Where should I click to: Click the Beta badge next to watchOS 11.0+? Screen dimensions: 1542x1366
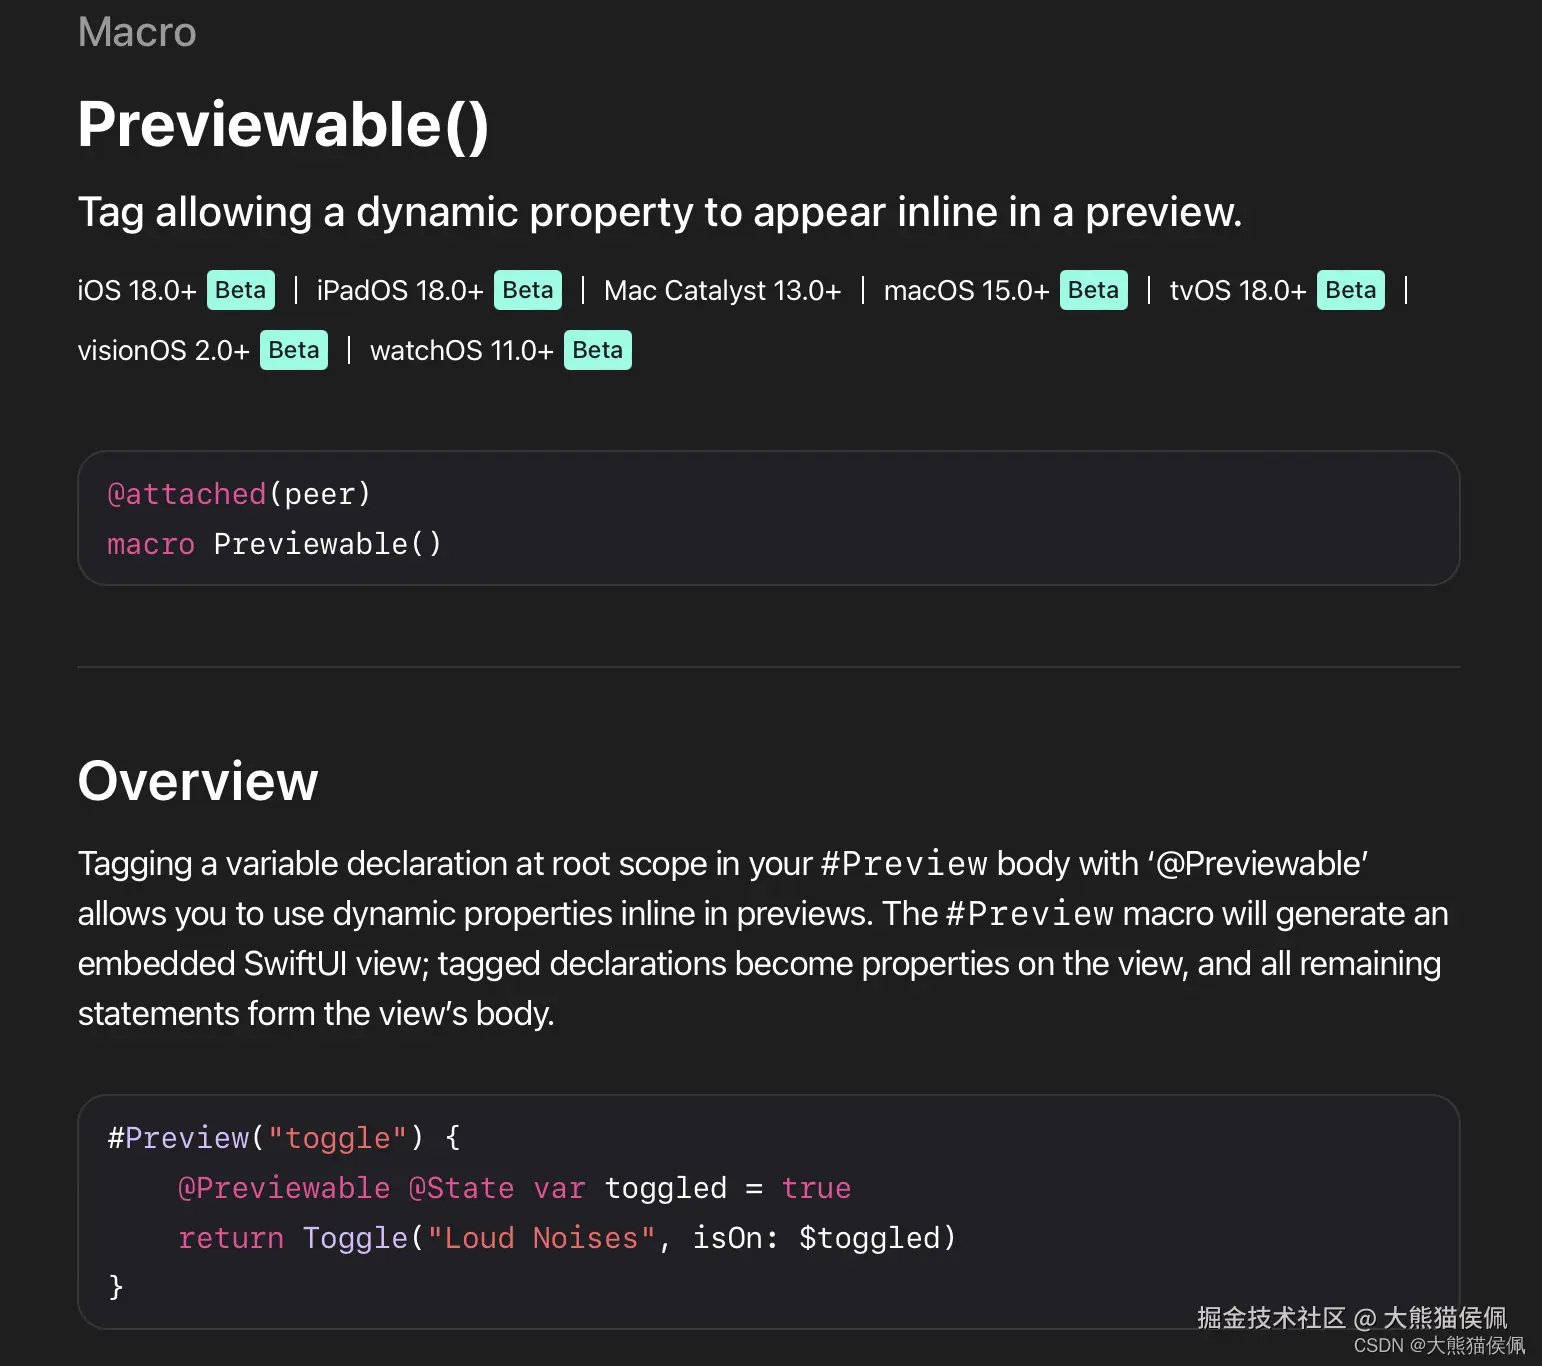click(x=598, y=350)
